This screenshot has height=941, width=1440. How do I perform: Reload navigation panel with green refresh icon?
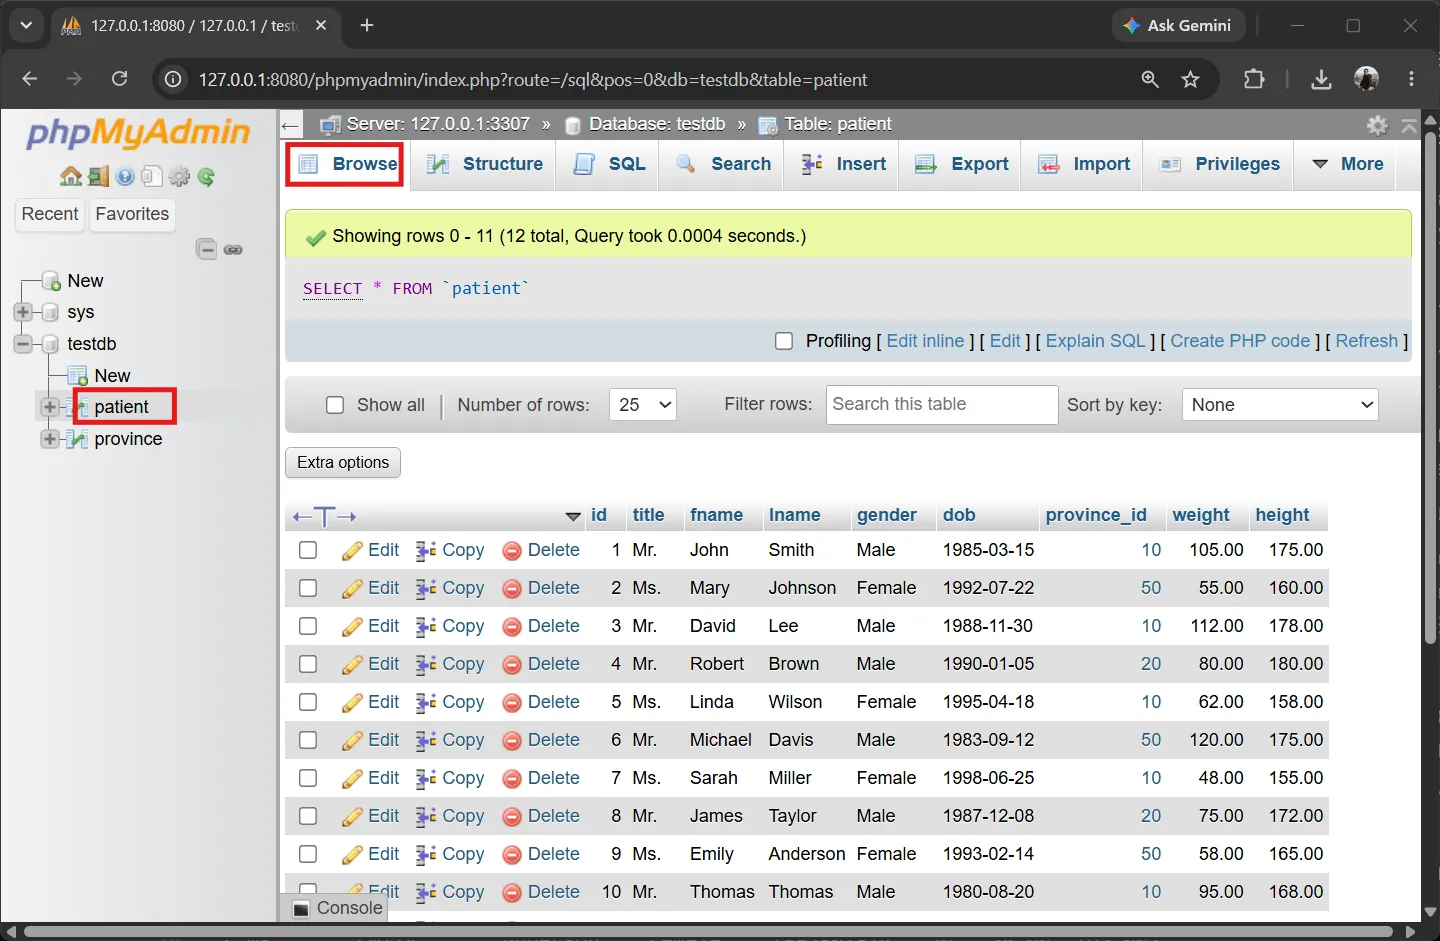(206, 177)
